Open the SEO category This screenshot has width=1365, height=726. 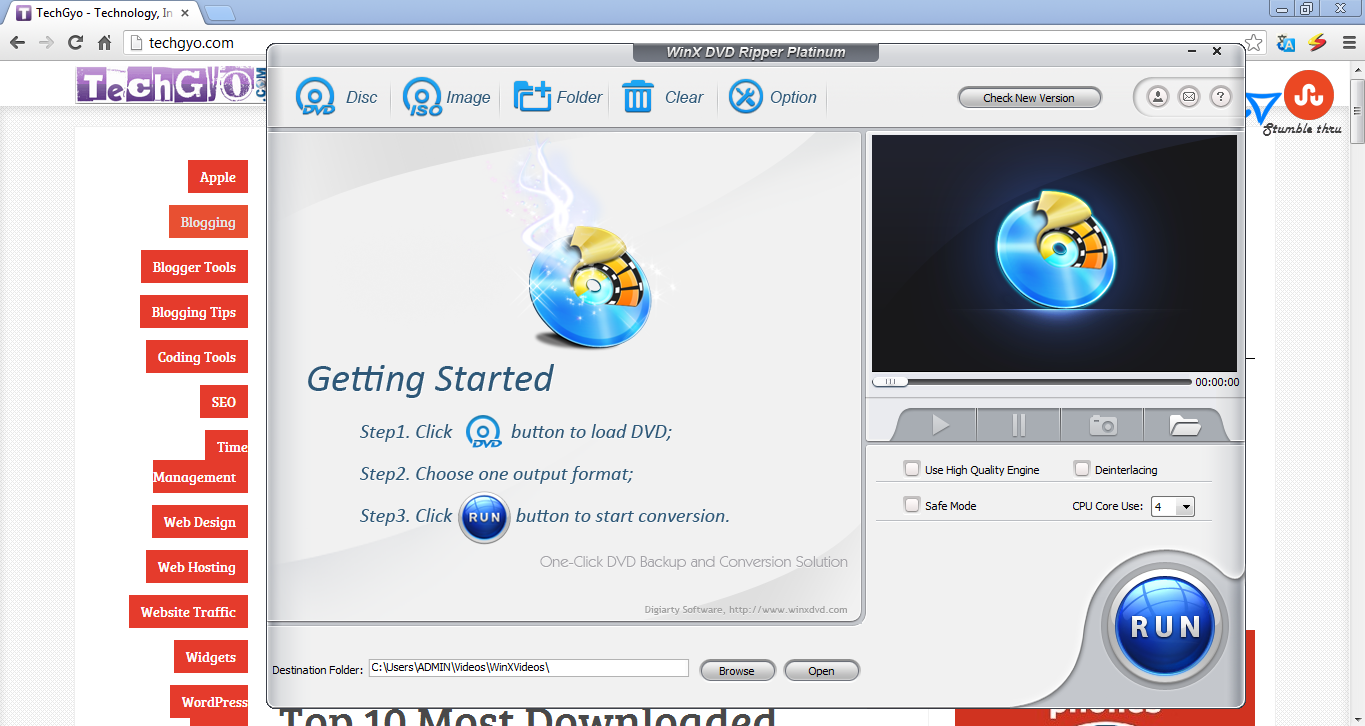(x=224, y=402)
